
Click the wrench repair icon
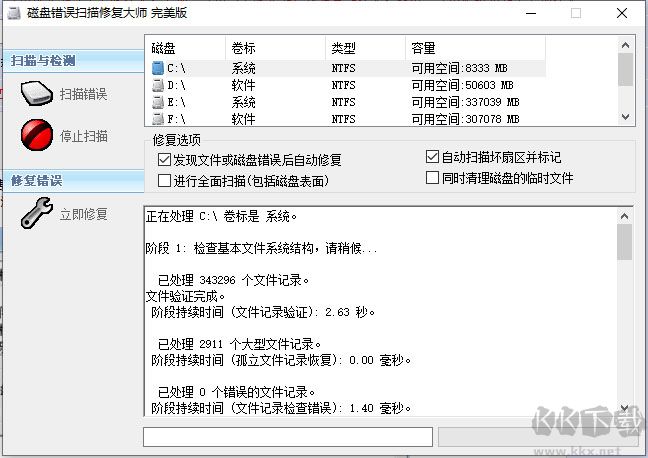[x=37, y=213]
